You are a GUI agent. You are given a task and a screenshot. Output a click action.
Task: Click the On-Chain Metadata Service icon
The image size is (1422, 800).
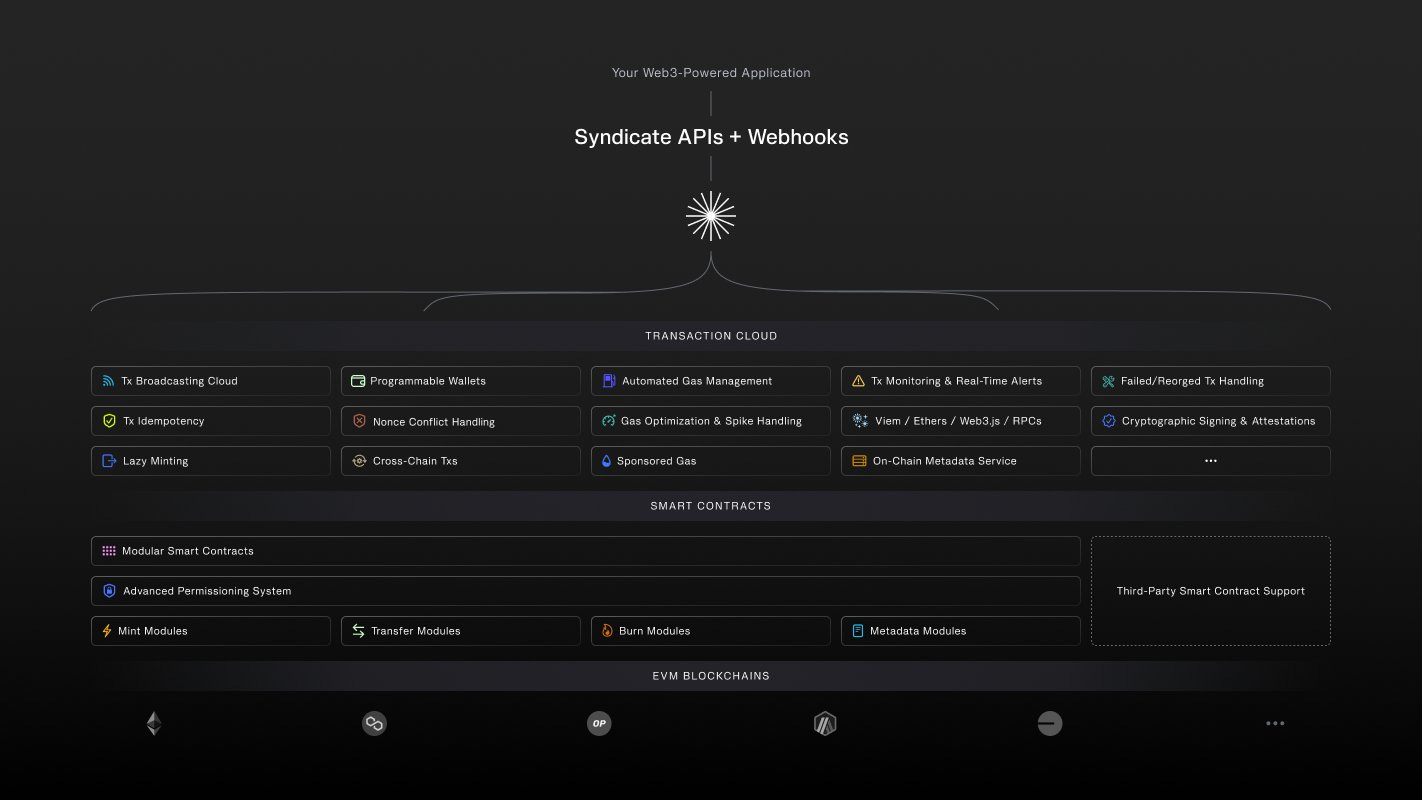(x=859, y=461)
